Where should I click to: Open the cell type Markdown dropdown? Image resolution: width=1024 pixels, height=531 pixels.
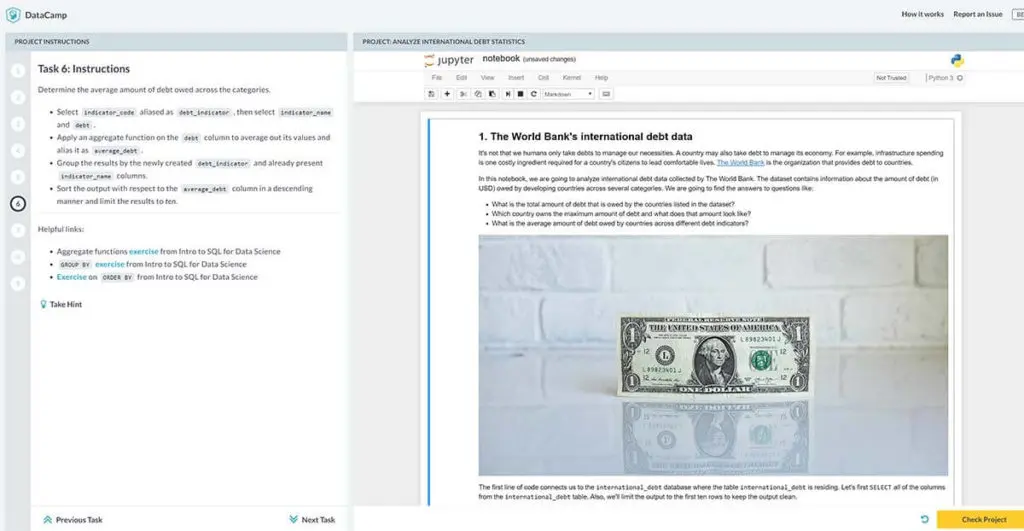pos(568,94)
